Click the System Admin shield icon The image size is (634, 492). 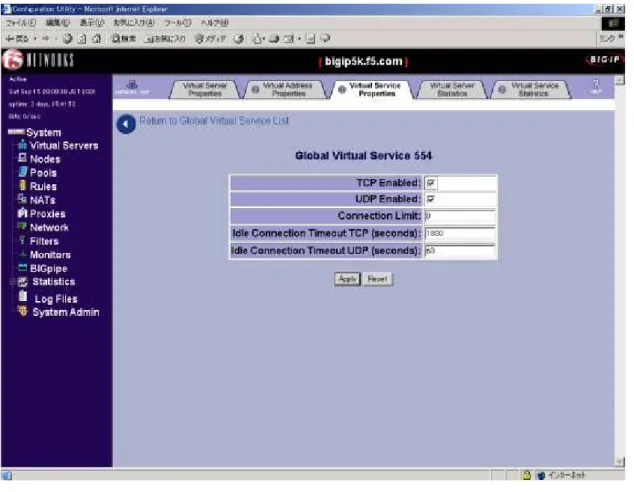click(x=23, y=311)
